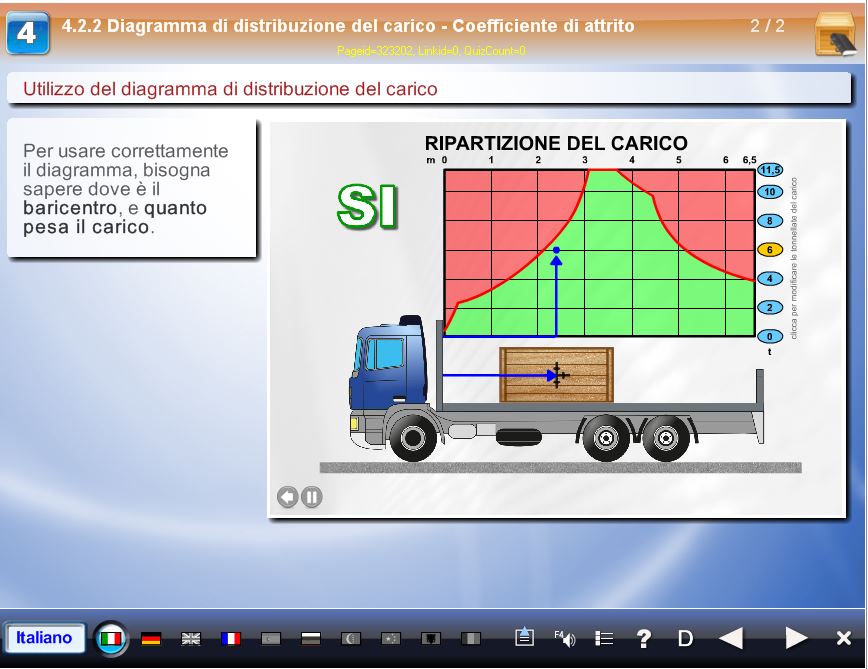Pause the animation with the pause button
Image resolution: width=868 pixels, height=669 pixels.
coord(311,496)
